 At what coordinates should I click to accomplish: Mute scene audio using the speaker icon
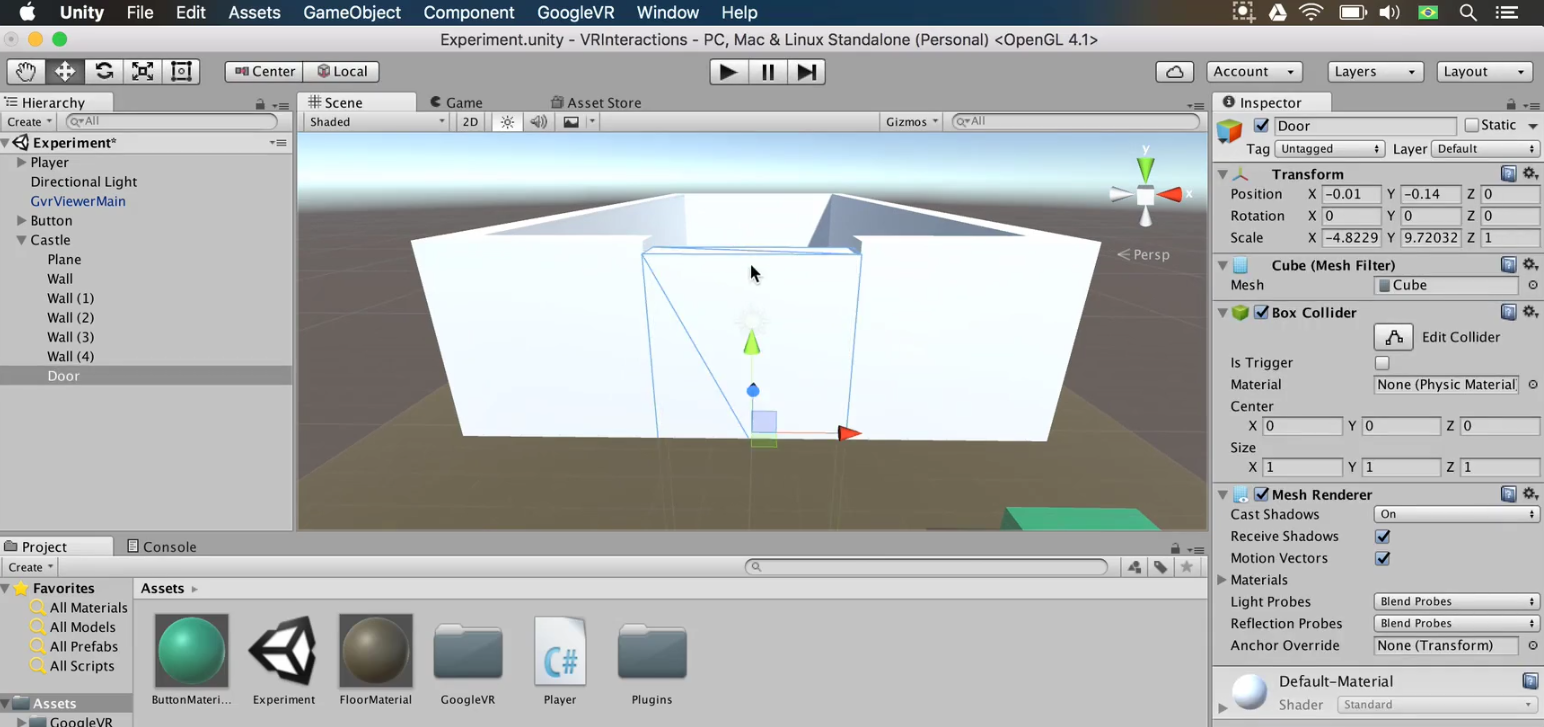[x=538, y=121]
